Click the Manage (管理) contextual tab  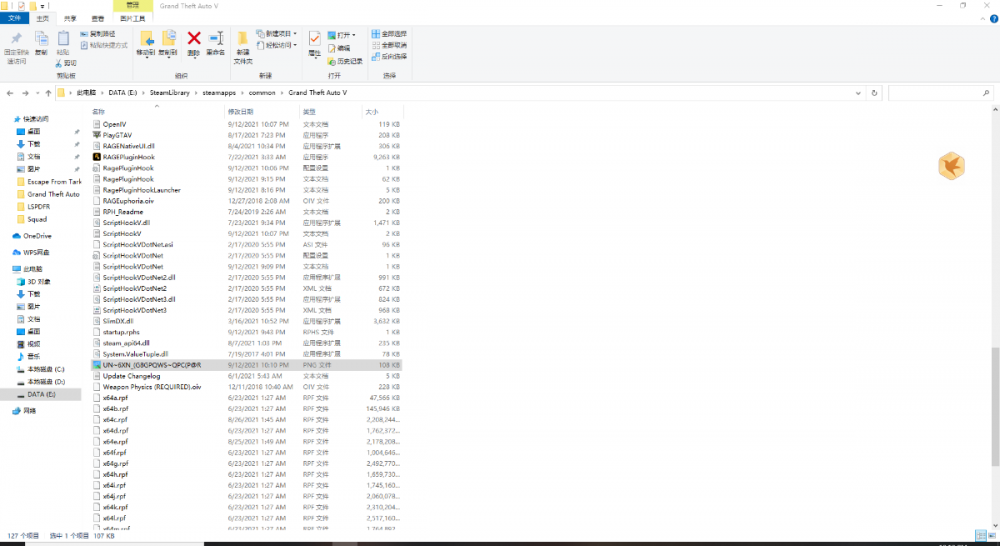[133, 5]
